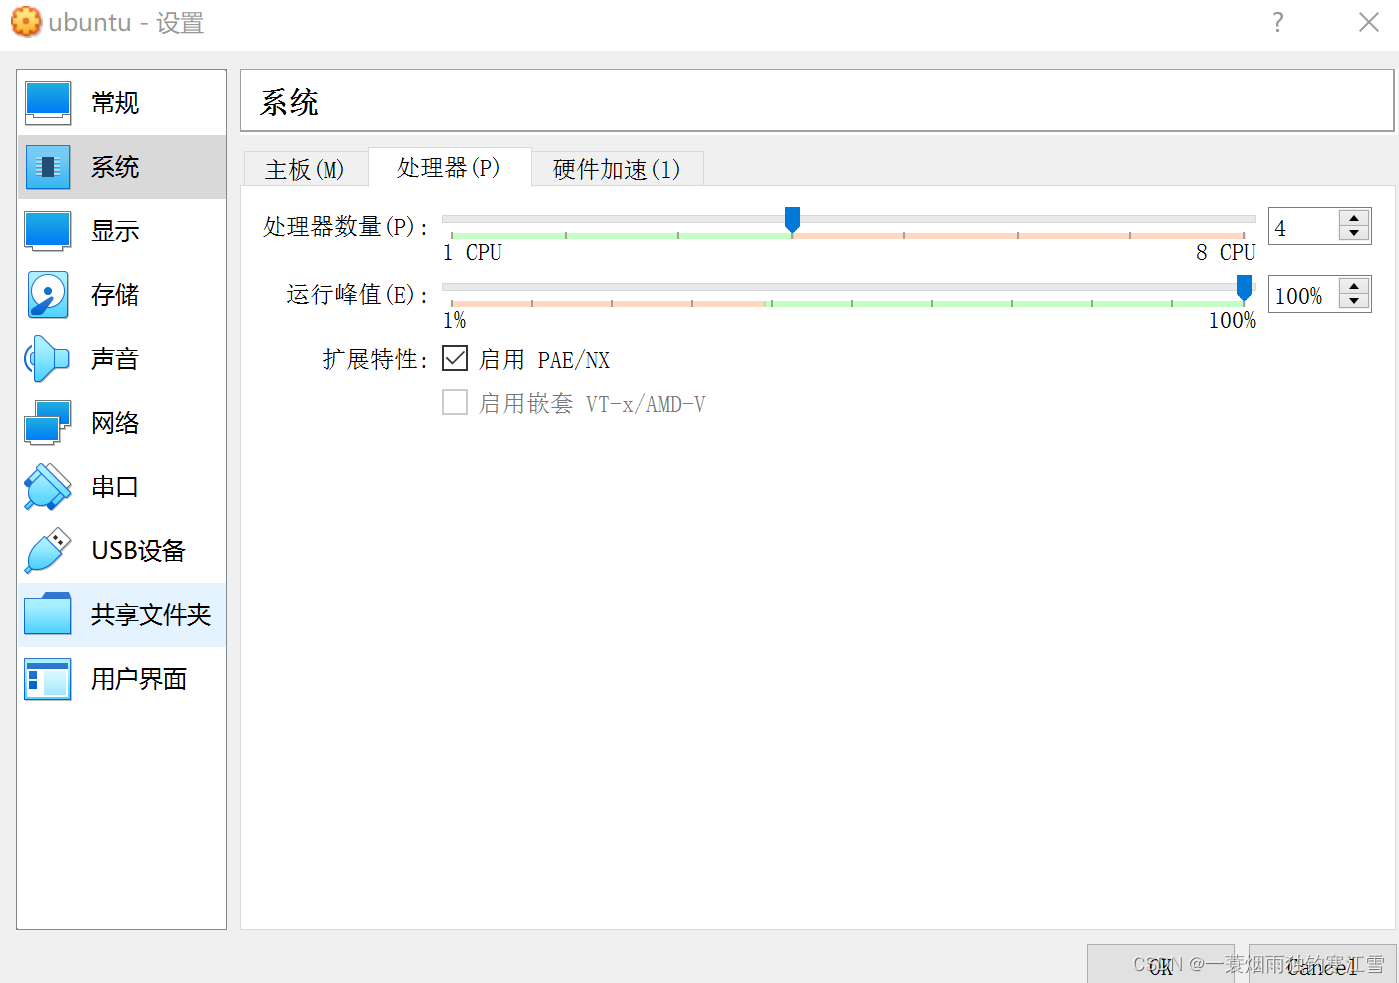Select 存储 label in the sidebar
Viewport: 1399px width, 983px height.
pos(115,295)
